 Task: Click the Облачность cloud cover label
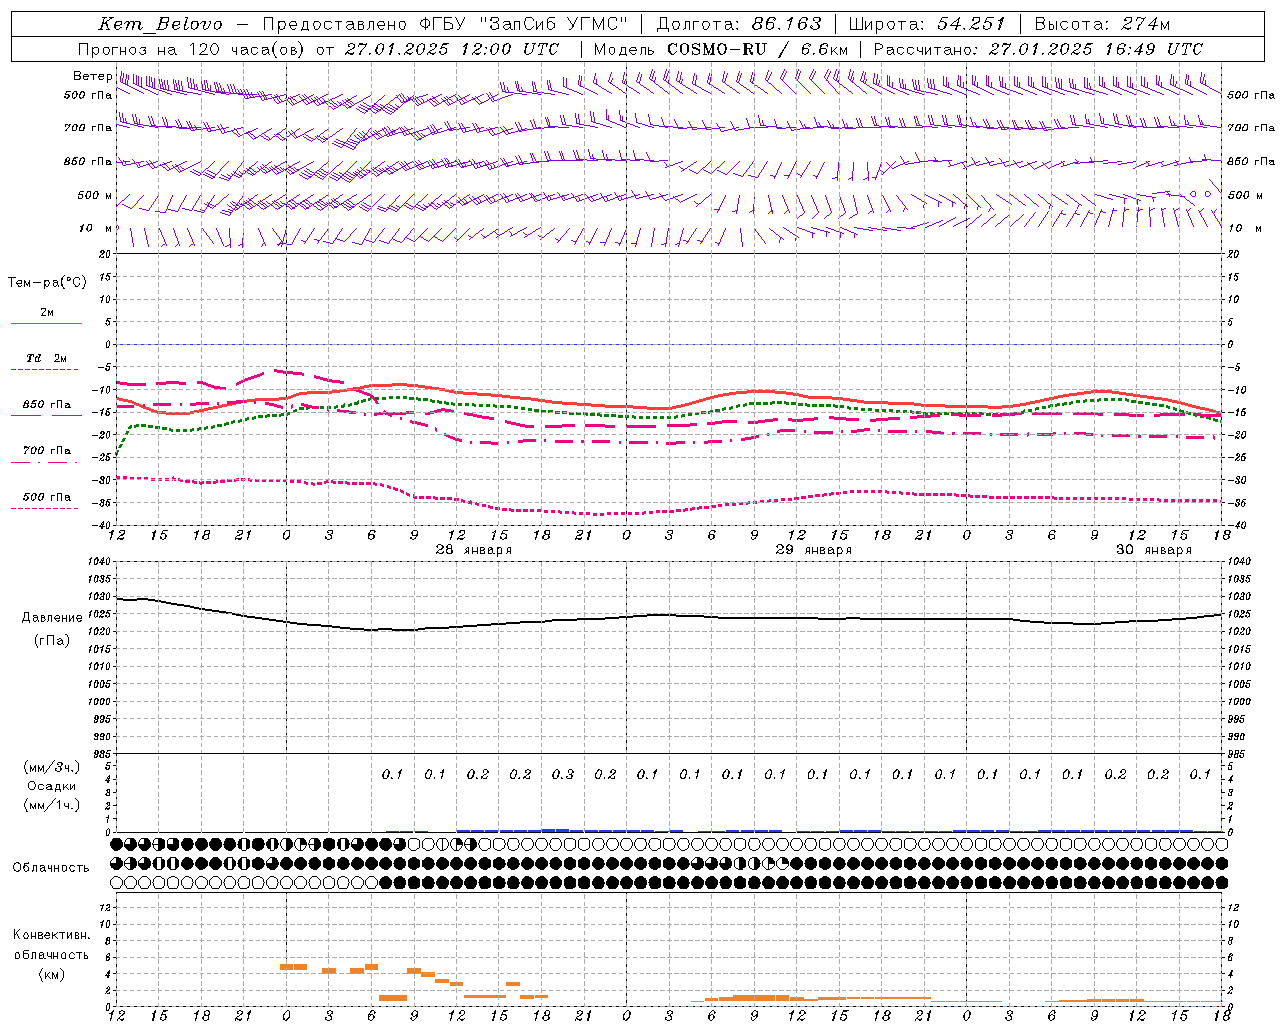click(x=51, y=867)
